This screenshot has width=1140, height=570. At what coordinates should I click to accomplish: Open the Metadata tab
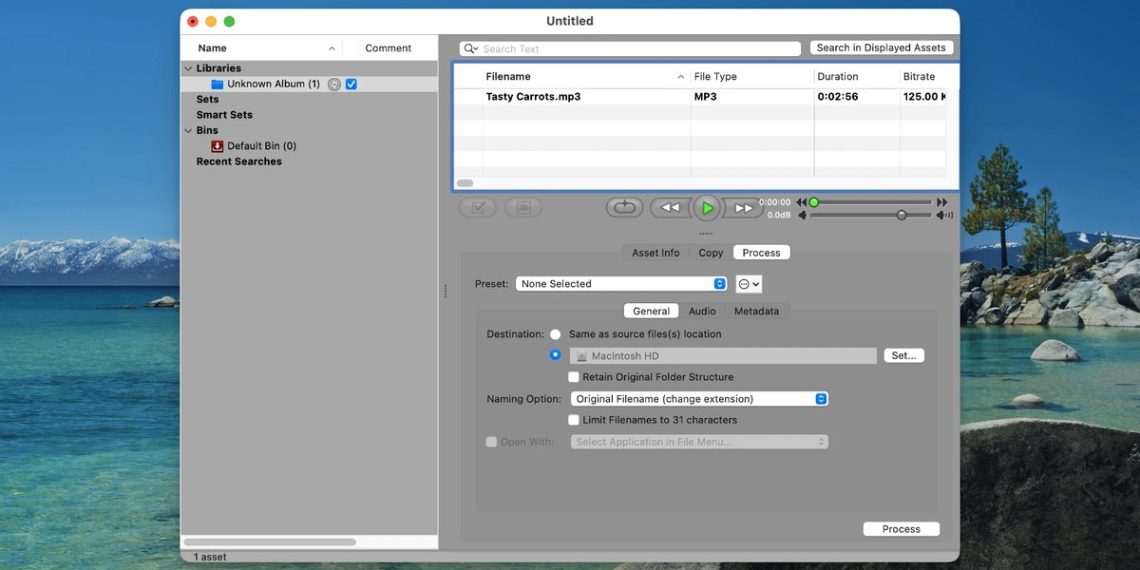click(756, 311)
